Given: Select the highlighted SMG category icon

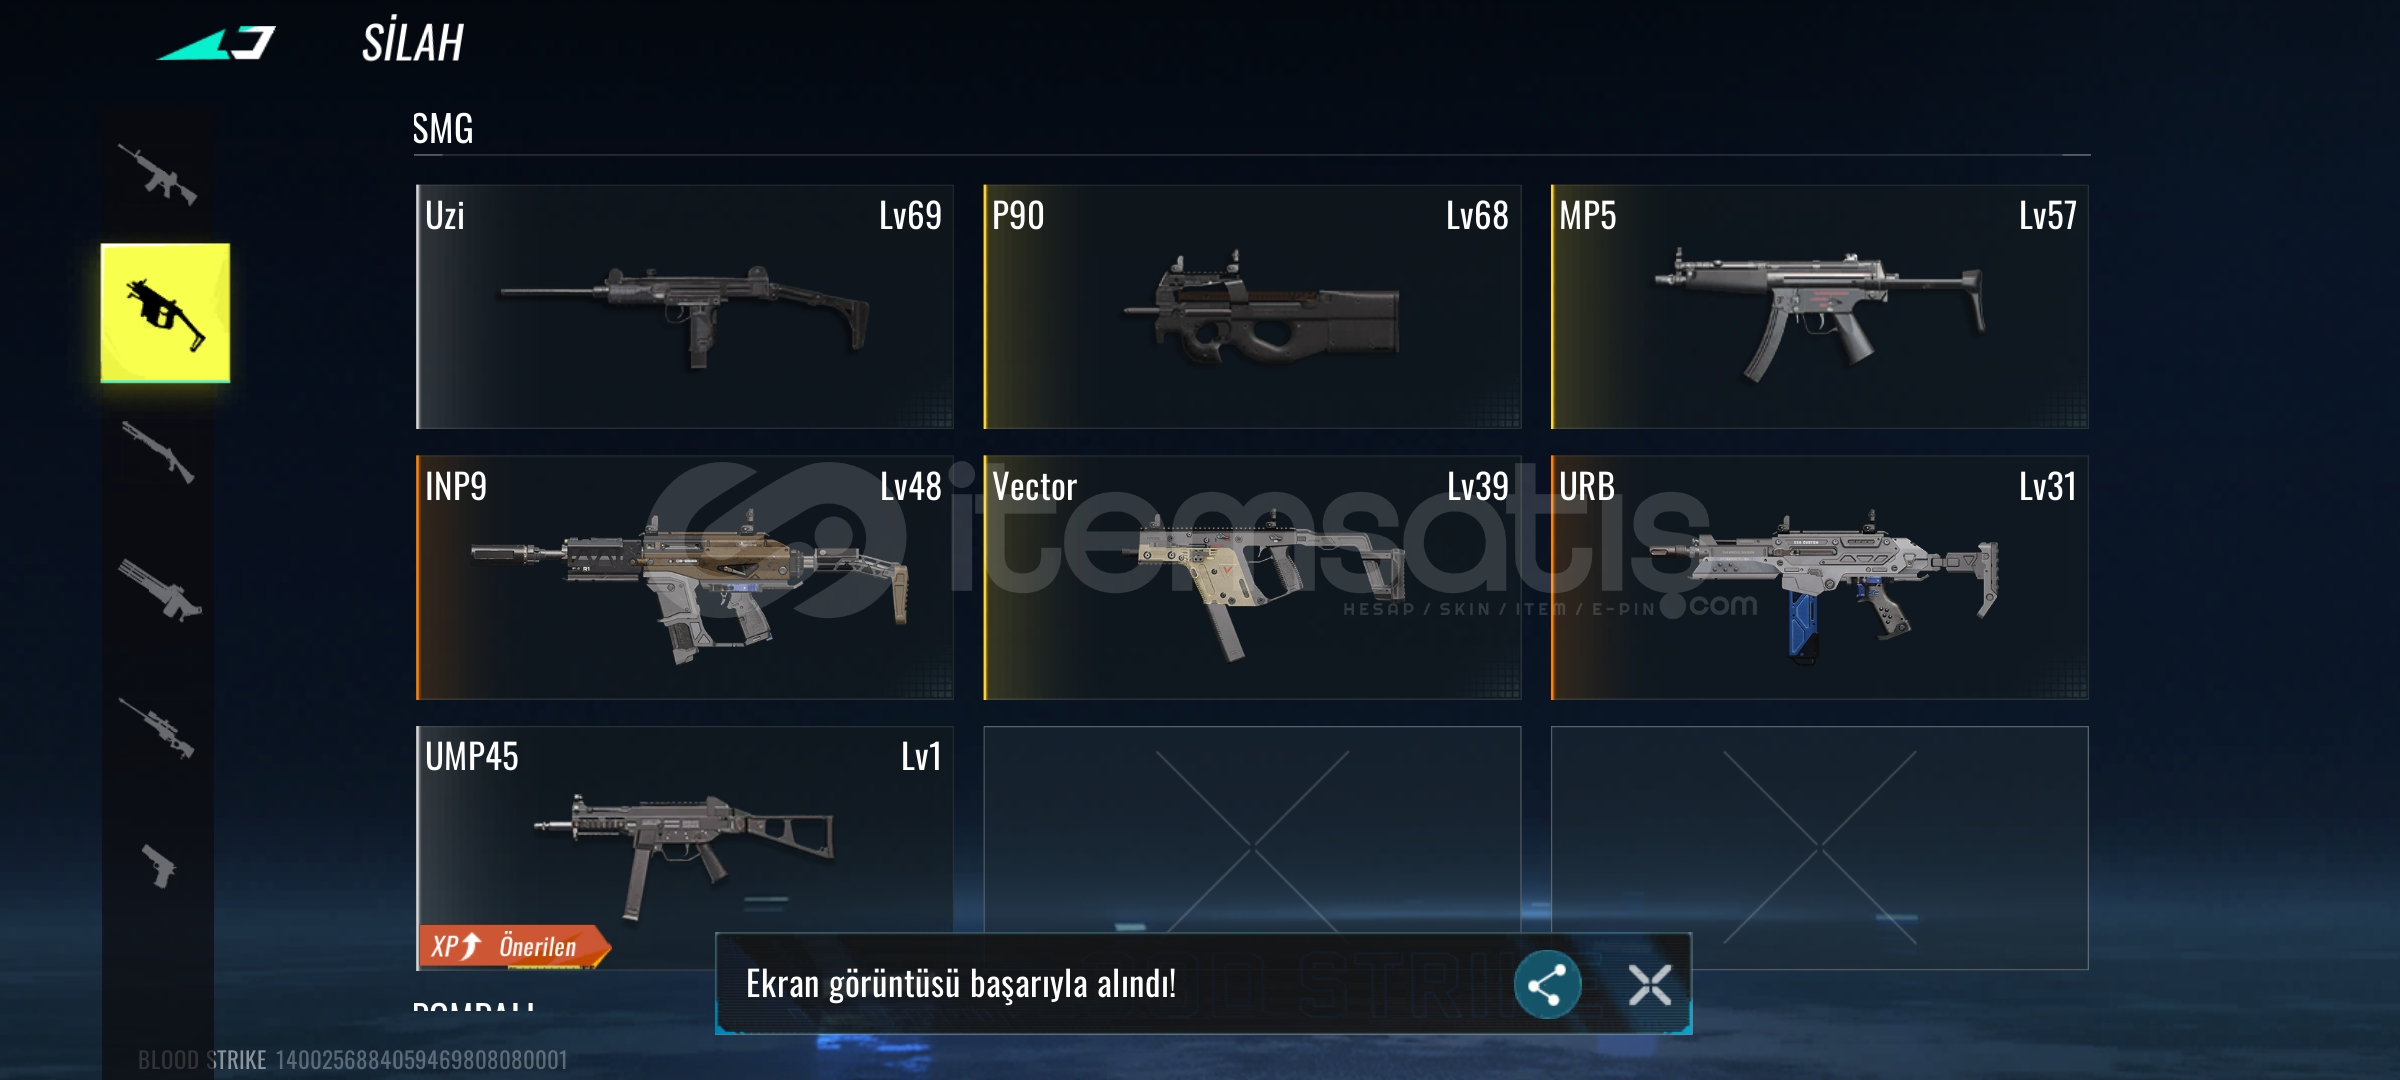Looking at the screenshot, I should [x=165, y=313].
